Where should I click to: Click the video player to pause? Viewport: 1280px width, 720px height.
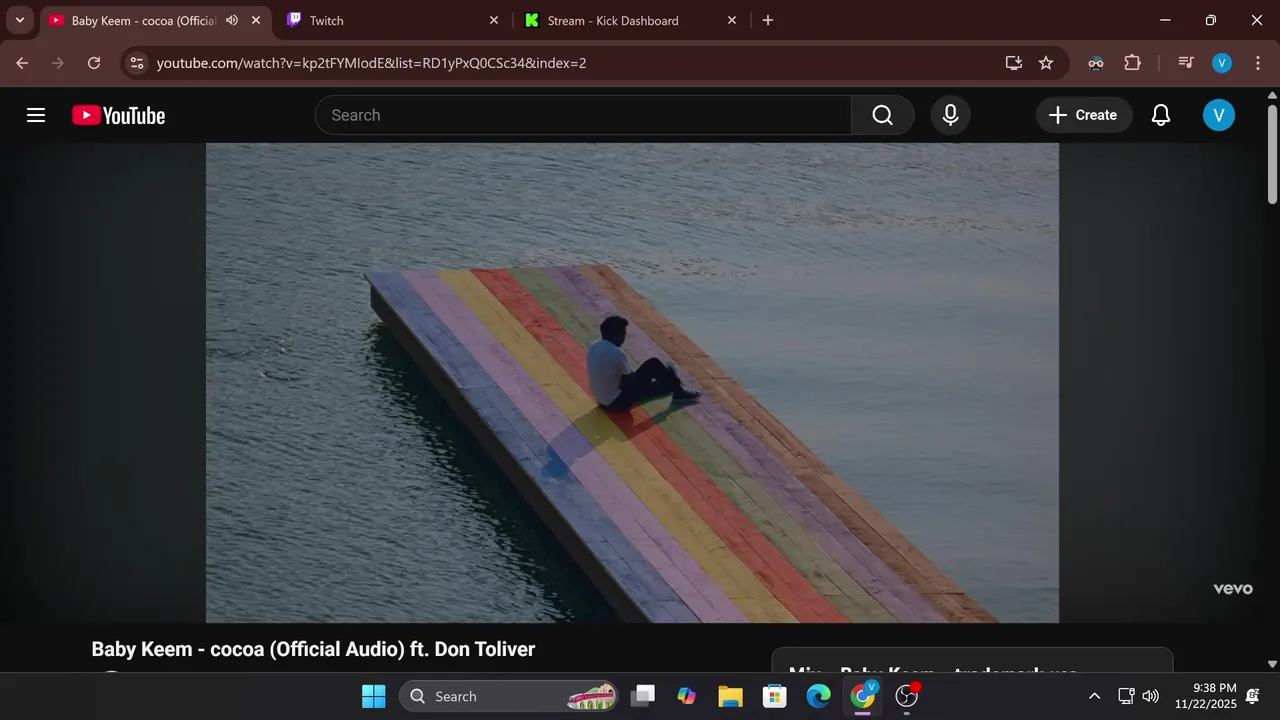(632, 383)
